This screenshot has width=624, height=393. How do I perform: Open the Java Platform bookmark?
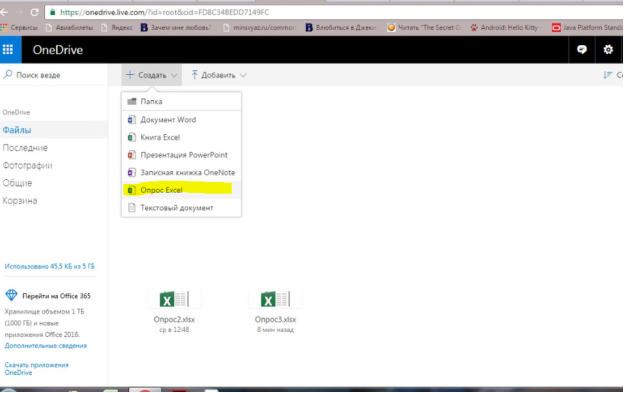pyautogui.click(x=587, y=27)
